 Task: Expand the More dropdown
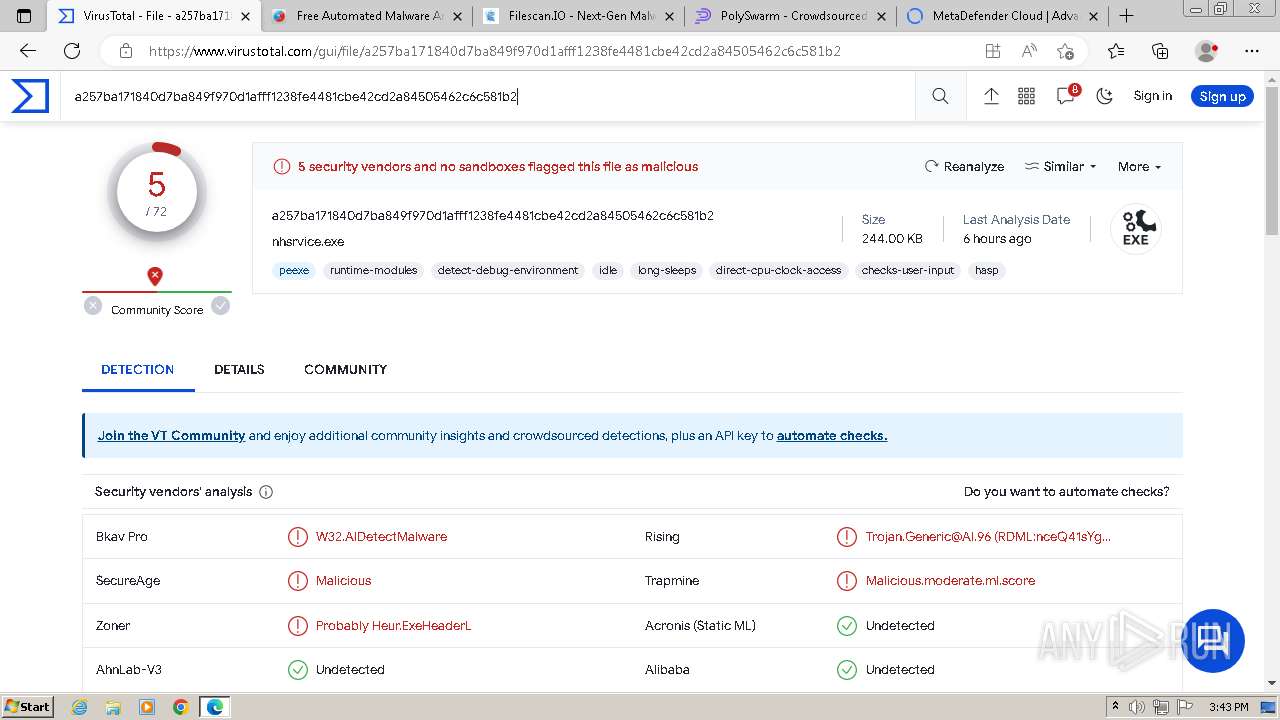(1139, 167)
